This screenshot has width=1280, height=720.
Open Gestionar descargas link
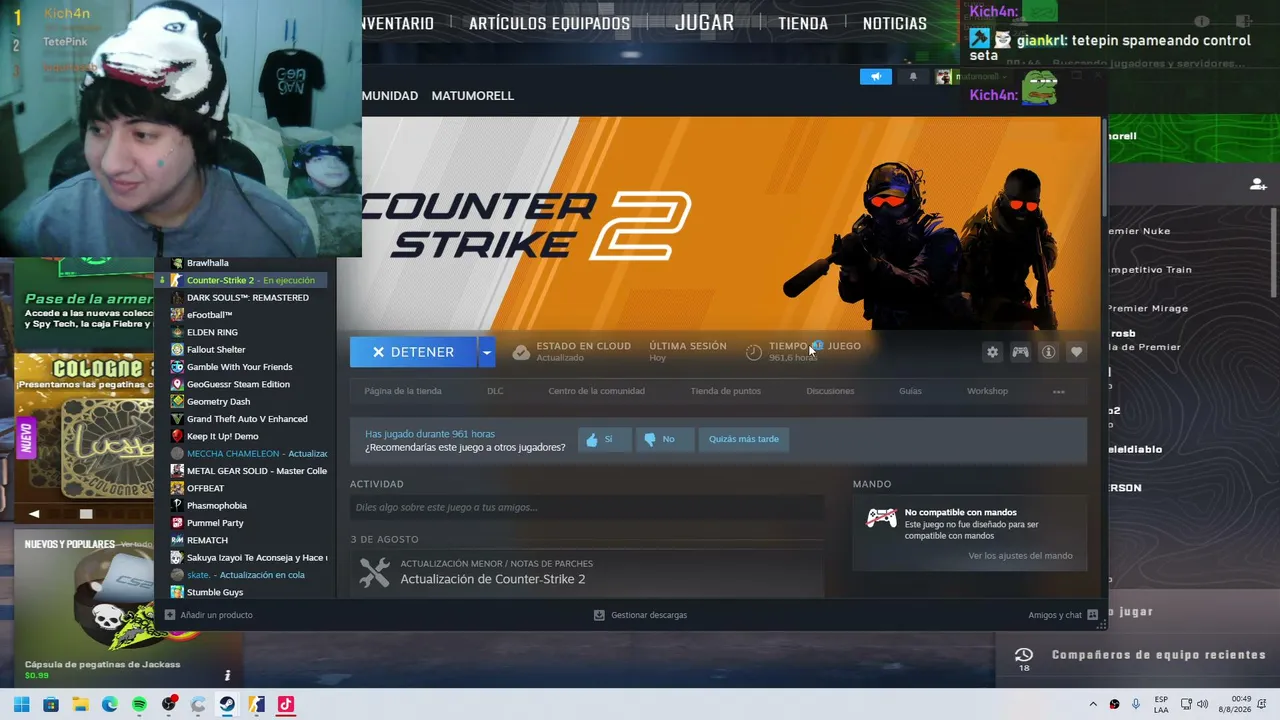641,615
